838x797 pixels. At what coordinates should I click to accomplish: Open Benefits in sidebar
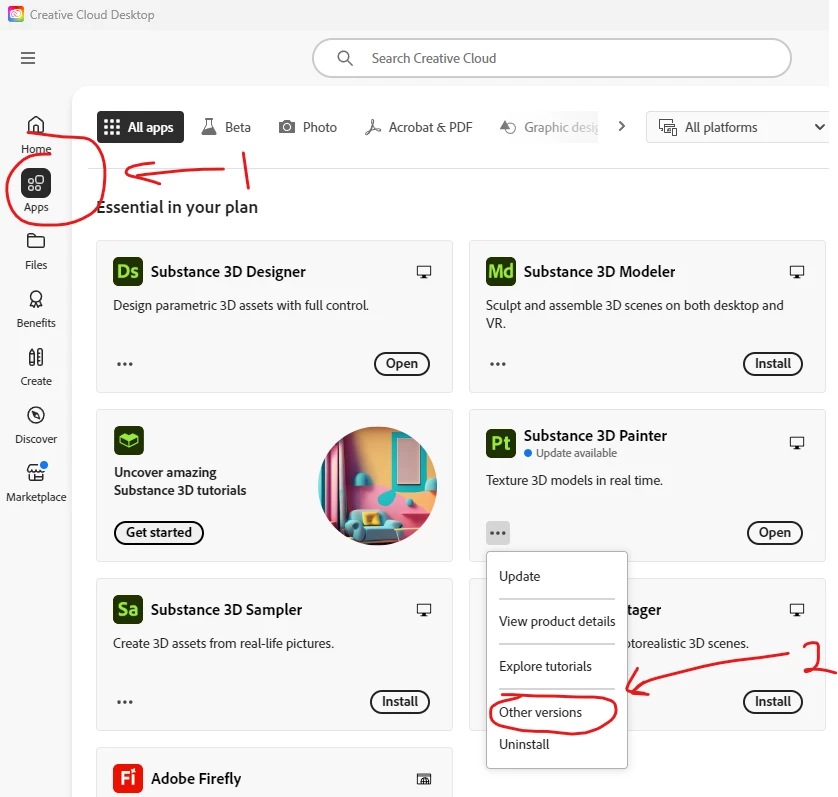click(36, 309)
